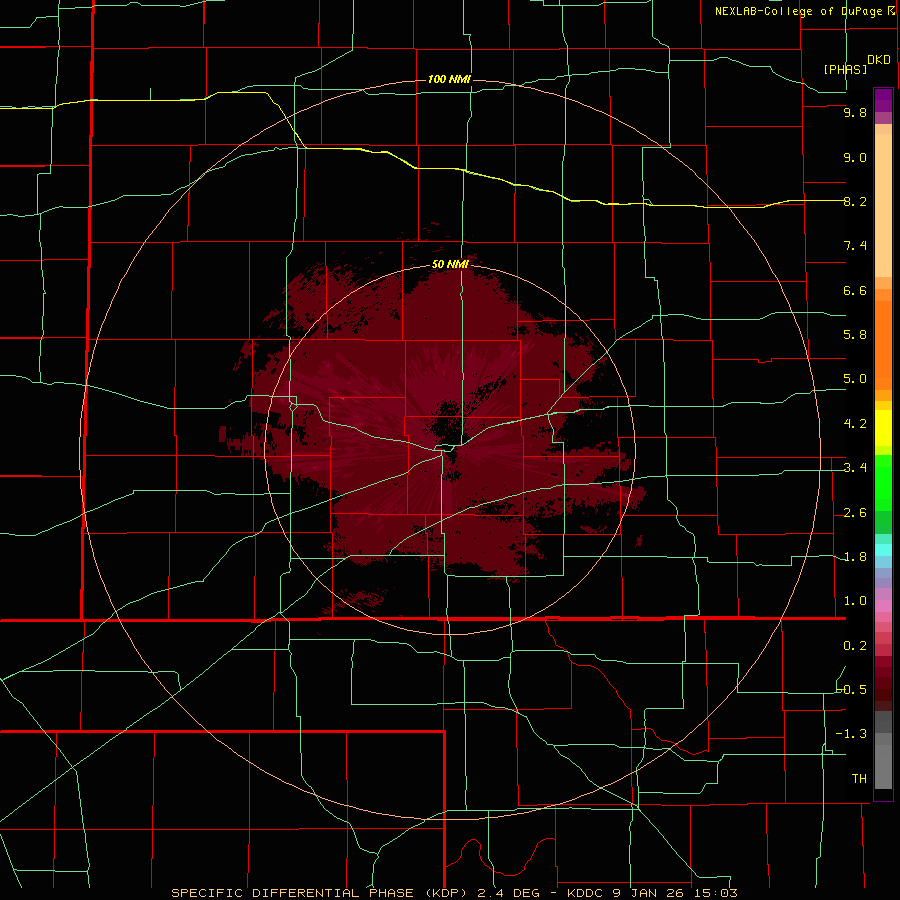This screenshot has width=900, height=900.
Task: Select the 6.6 legend value
Action: (855, 290)
